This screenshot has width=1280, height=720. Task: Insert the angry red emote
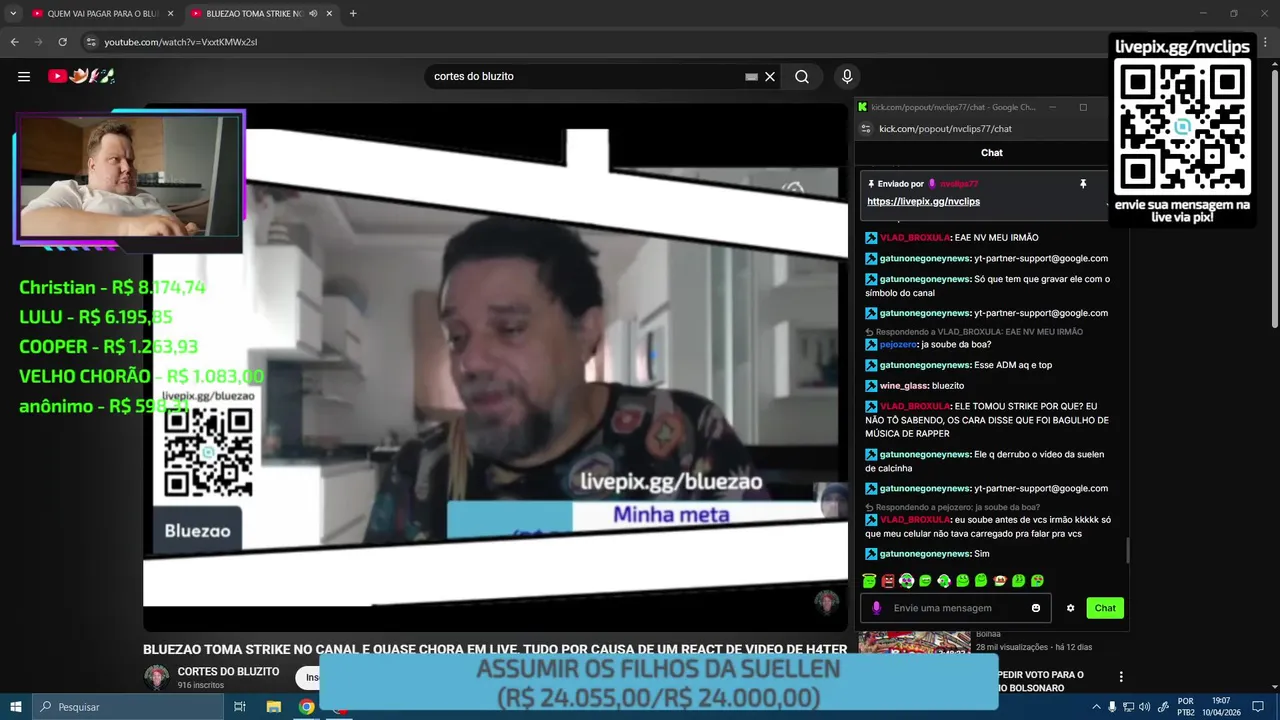tap(888, 581)
